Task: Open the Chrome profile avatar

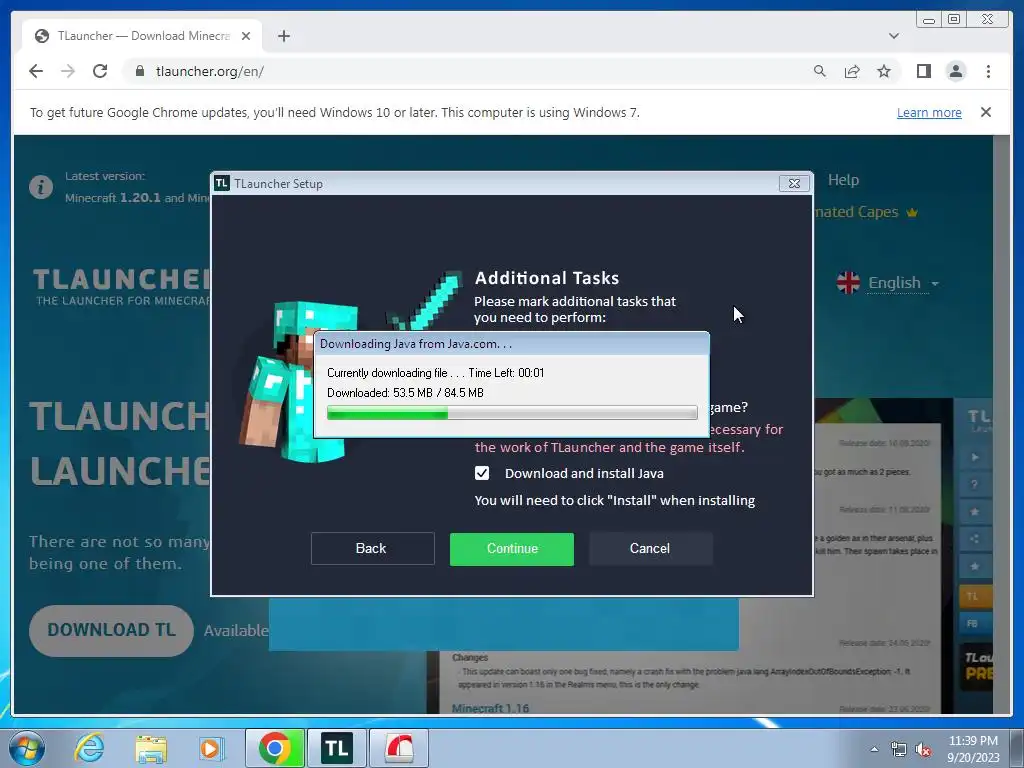Action: [955, 71]
